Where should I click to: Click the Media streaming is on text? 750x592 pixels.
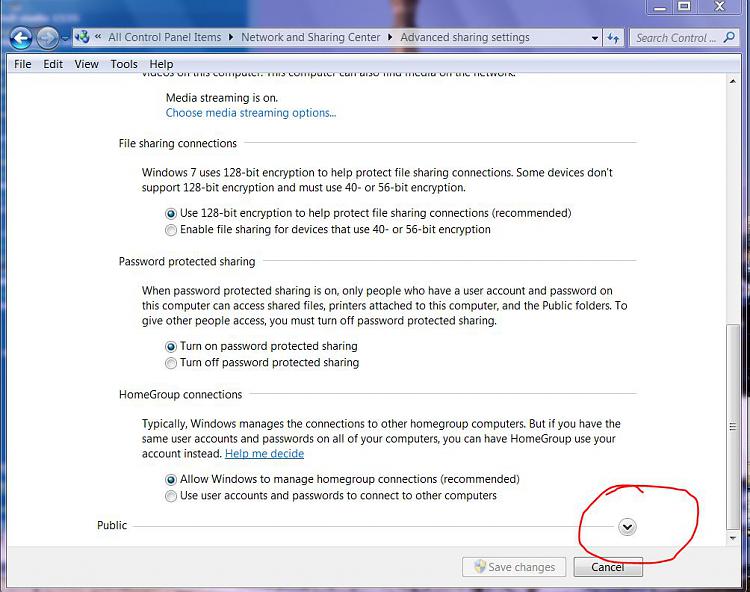[221, 98]
